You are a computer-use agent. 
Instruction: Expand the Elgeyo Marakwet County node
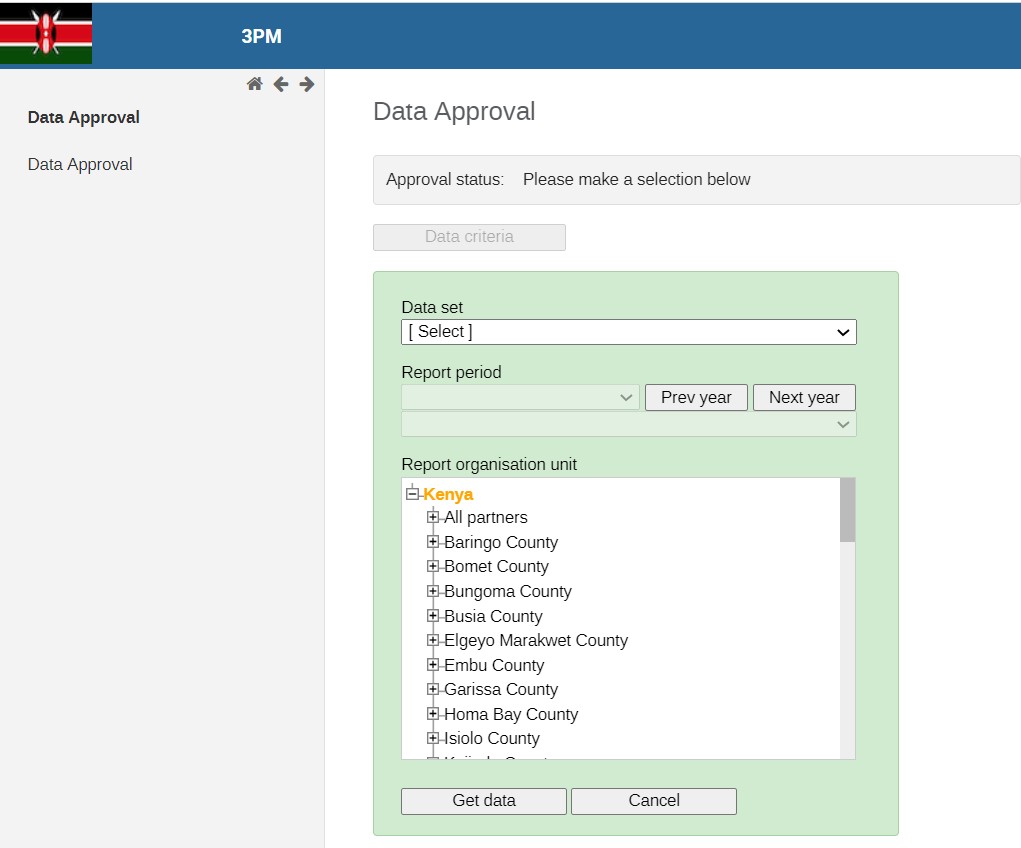pos(433,640)
